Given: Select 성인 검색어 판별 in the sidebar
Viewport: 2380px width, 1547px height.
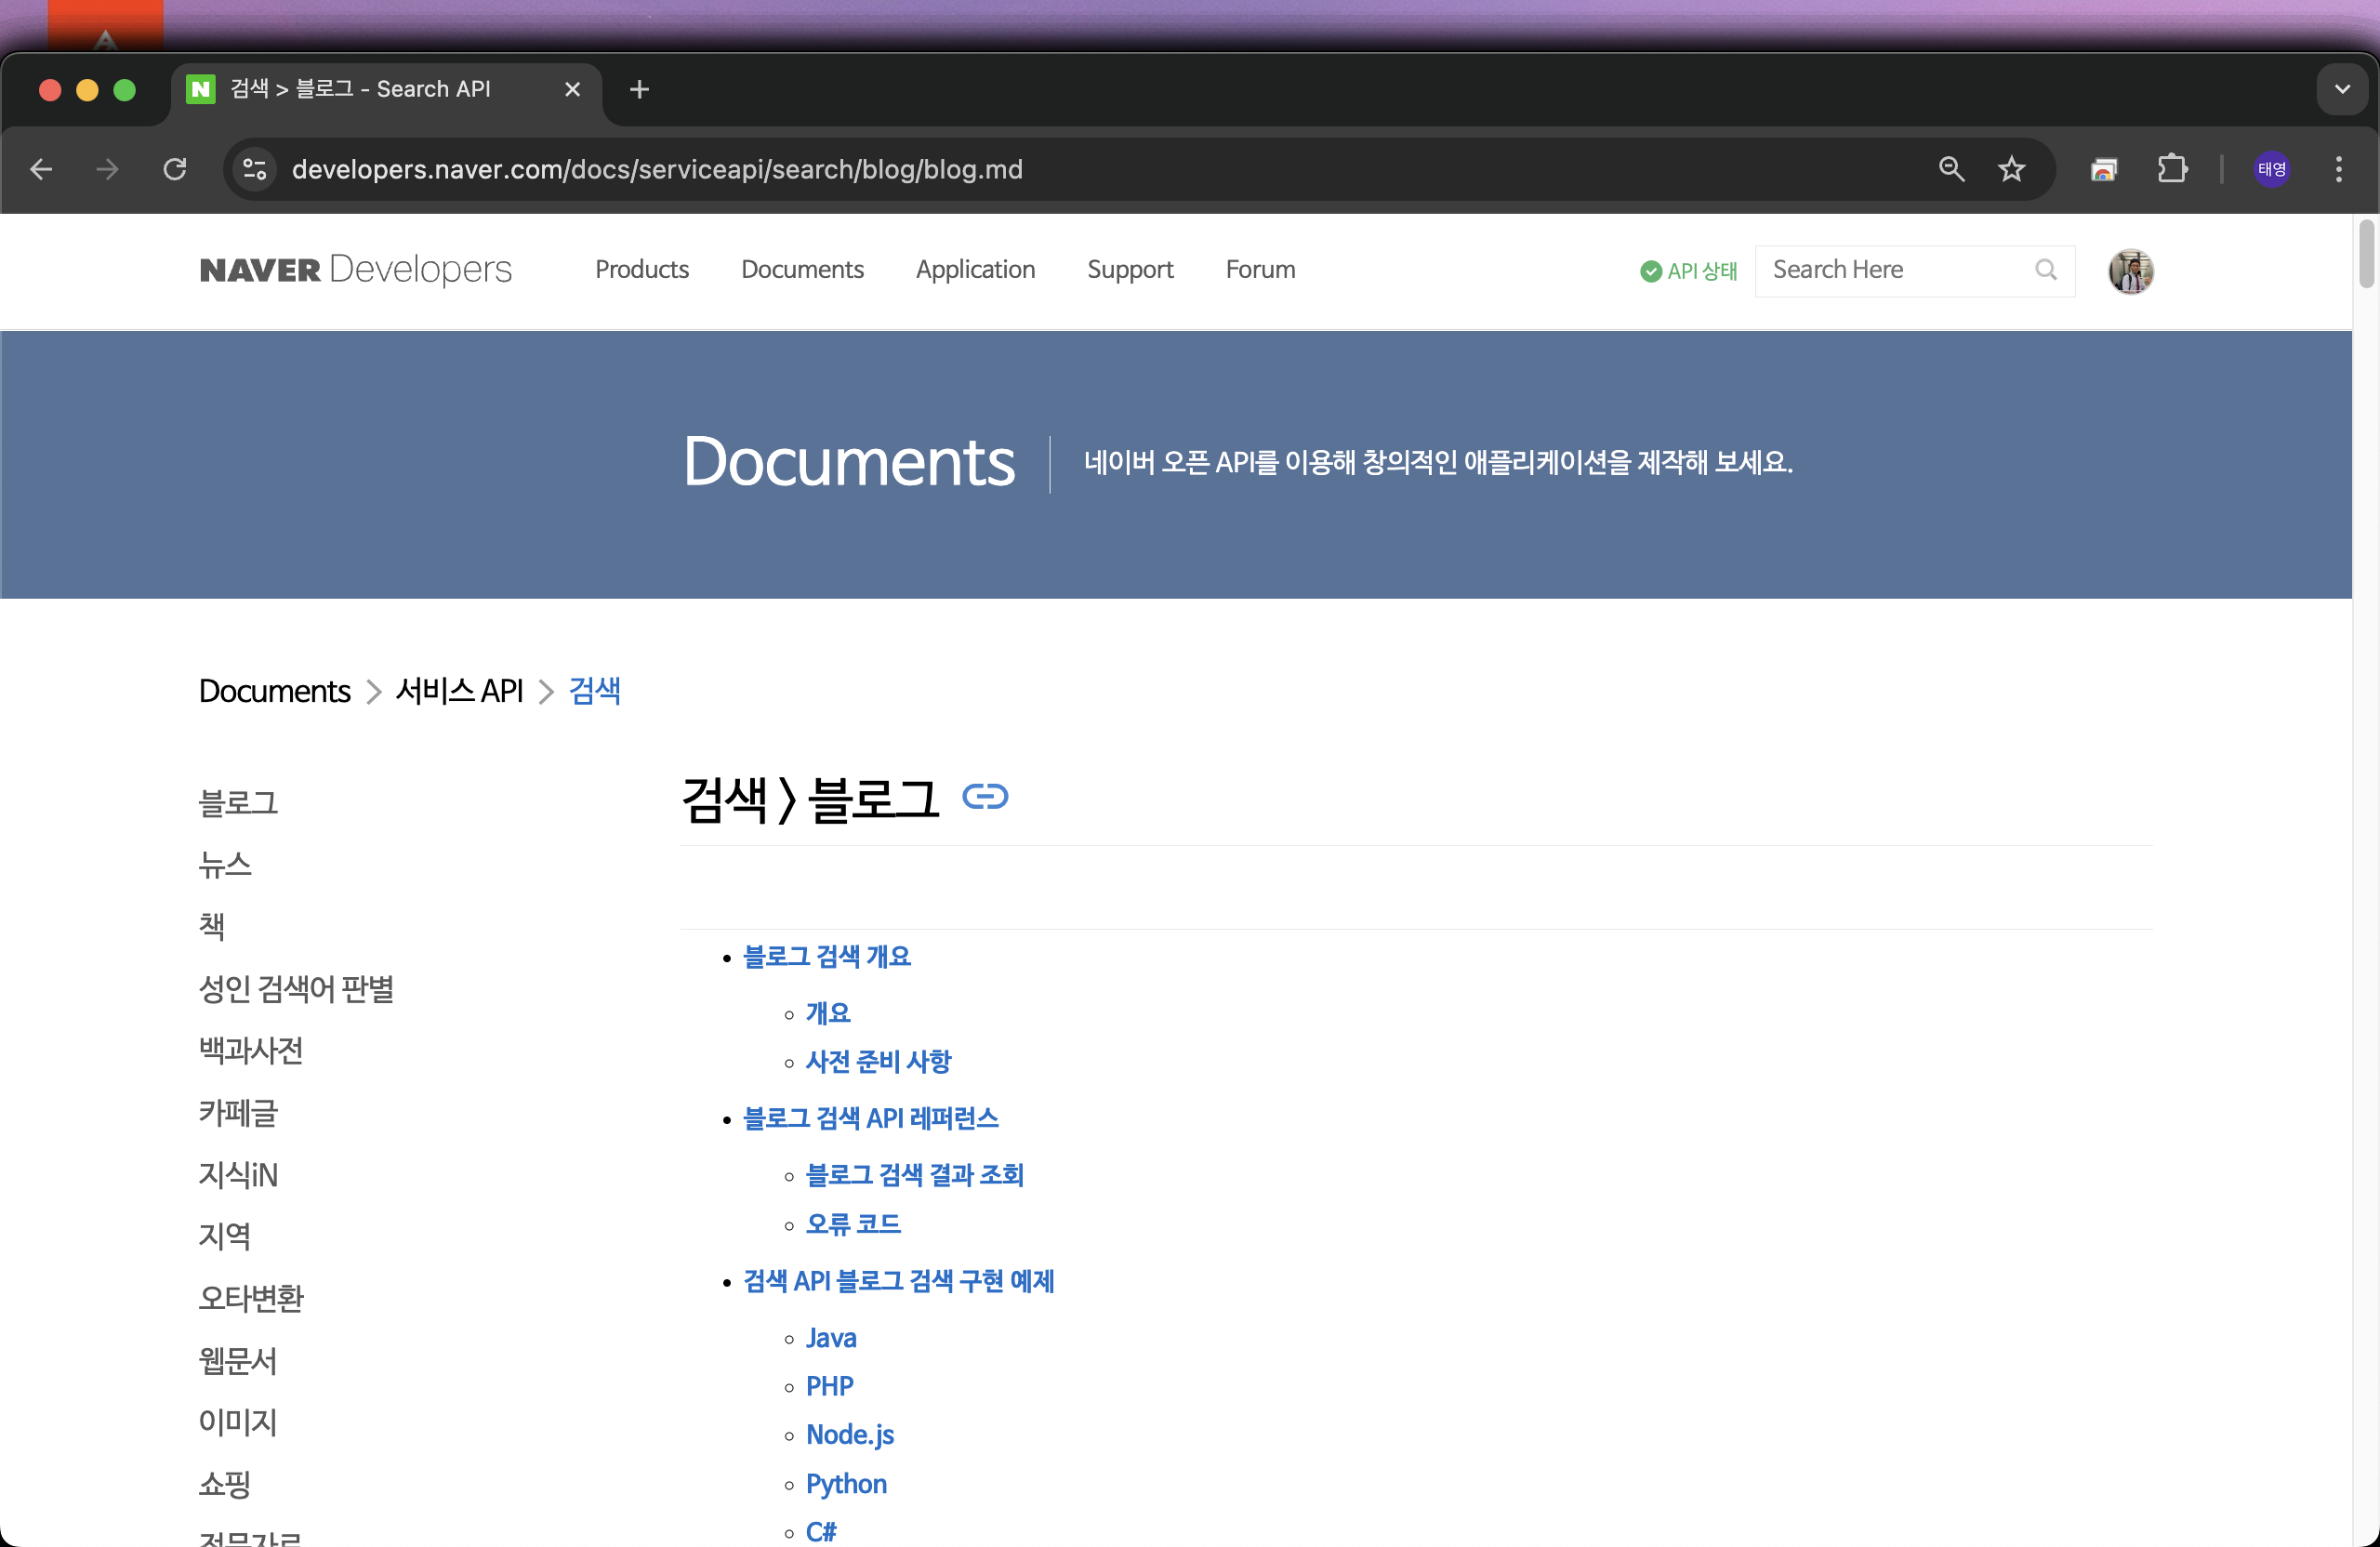Looking at the screenshot, I should [x=296, y=989].
